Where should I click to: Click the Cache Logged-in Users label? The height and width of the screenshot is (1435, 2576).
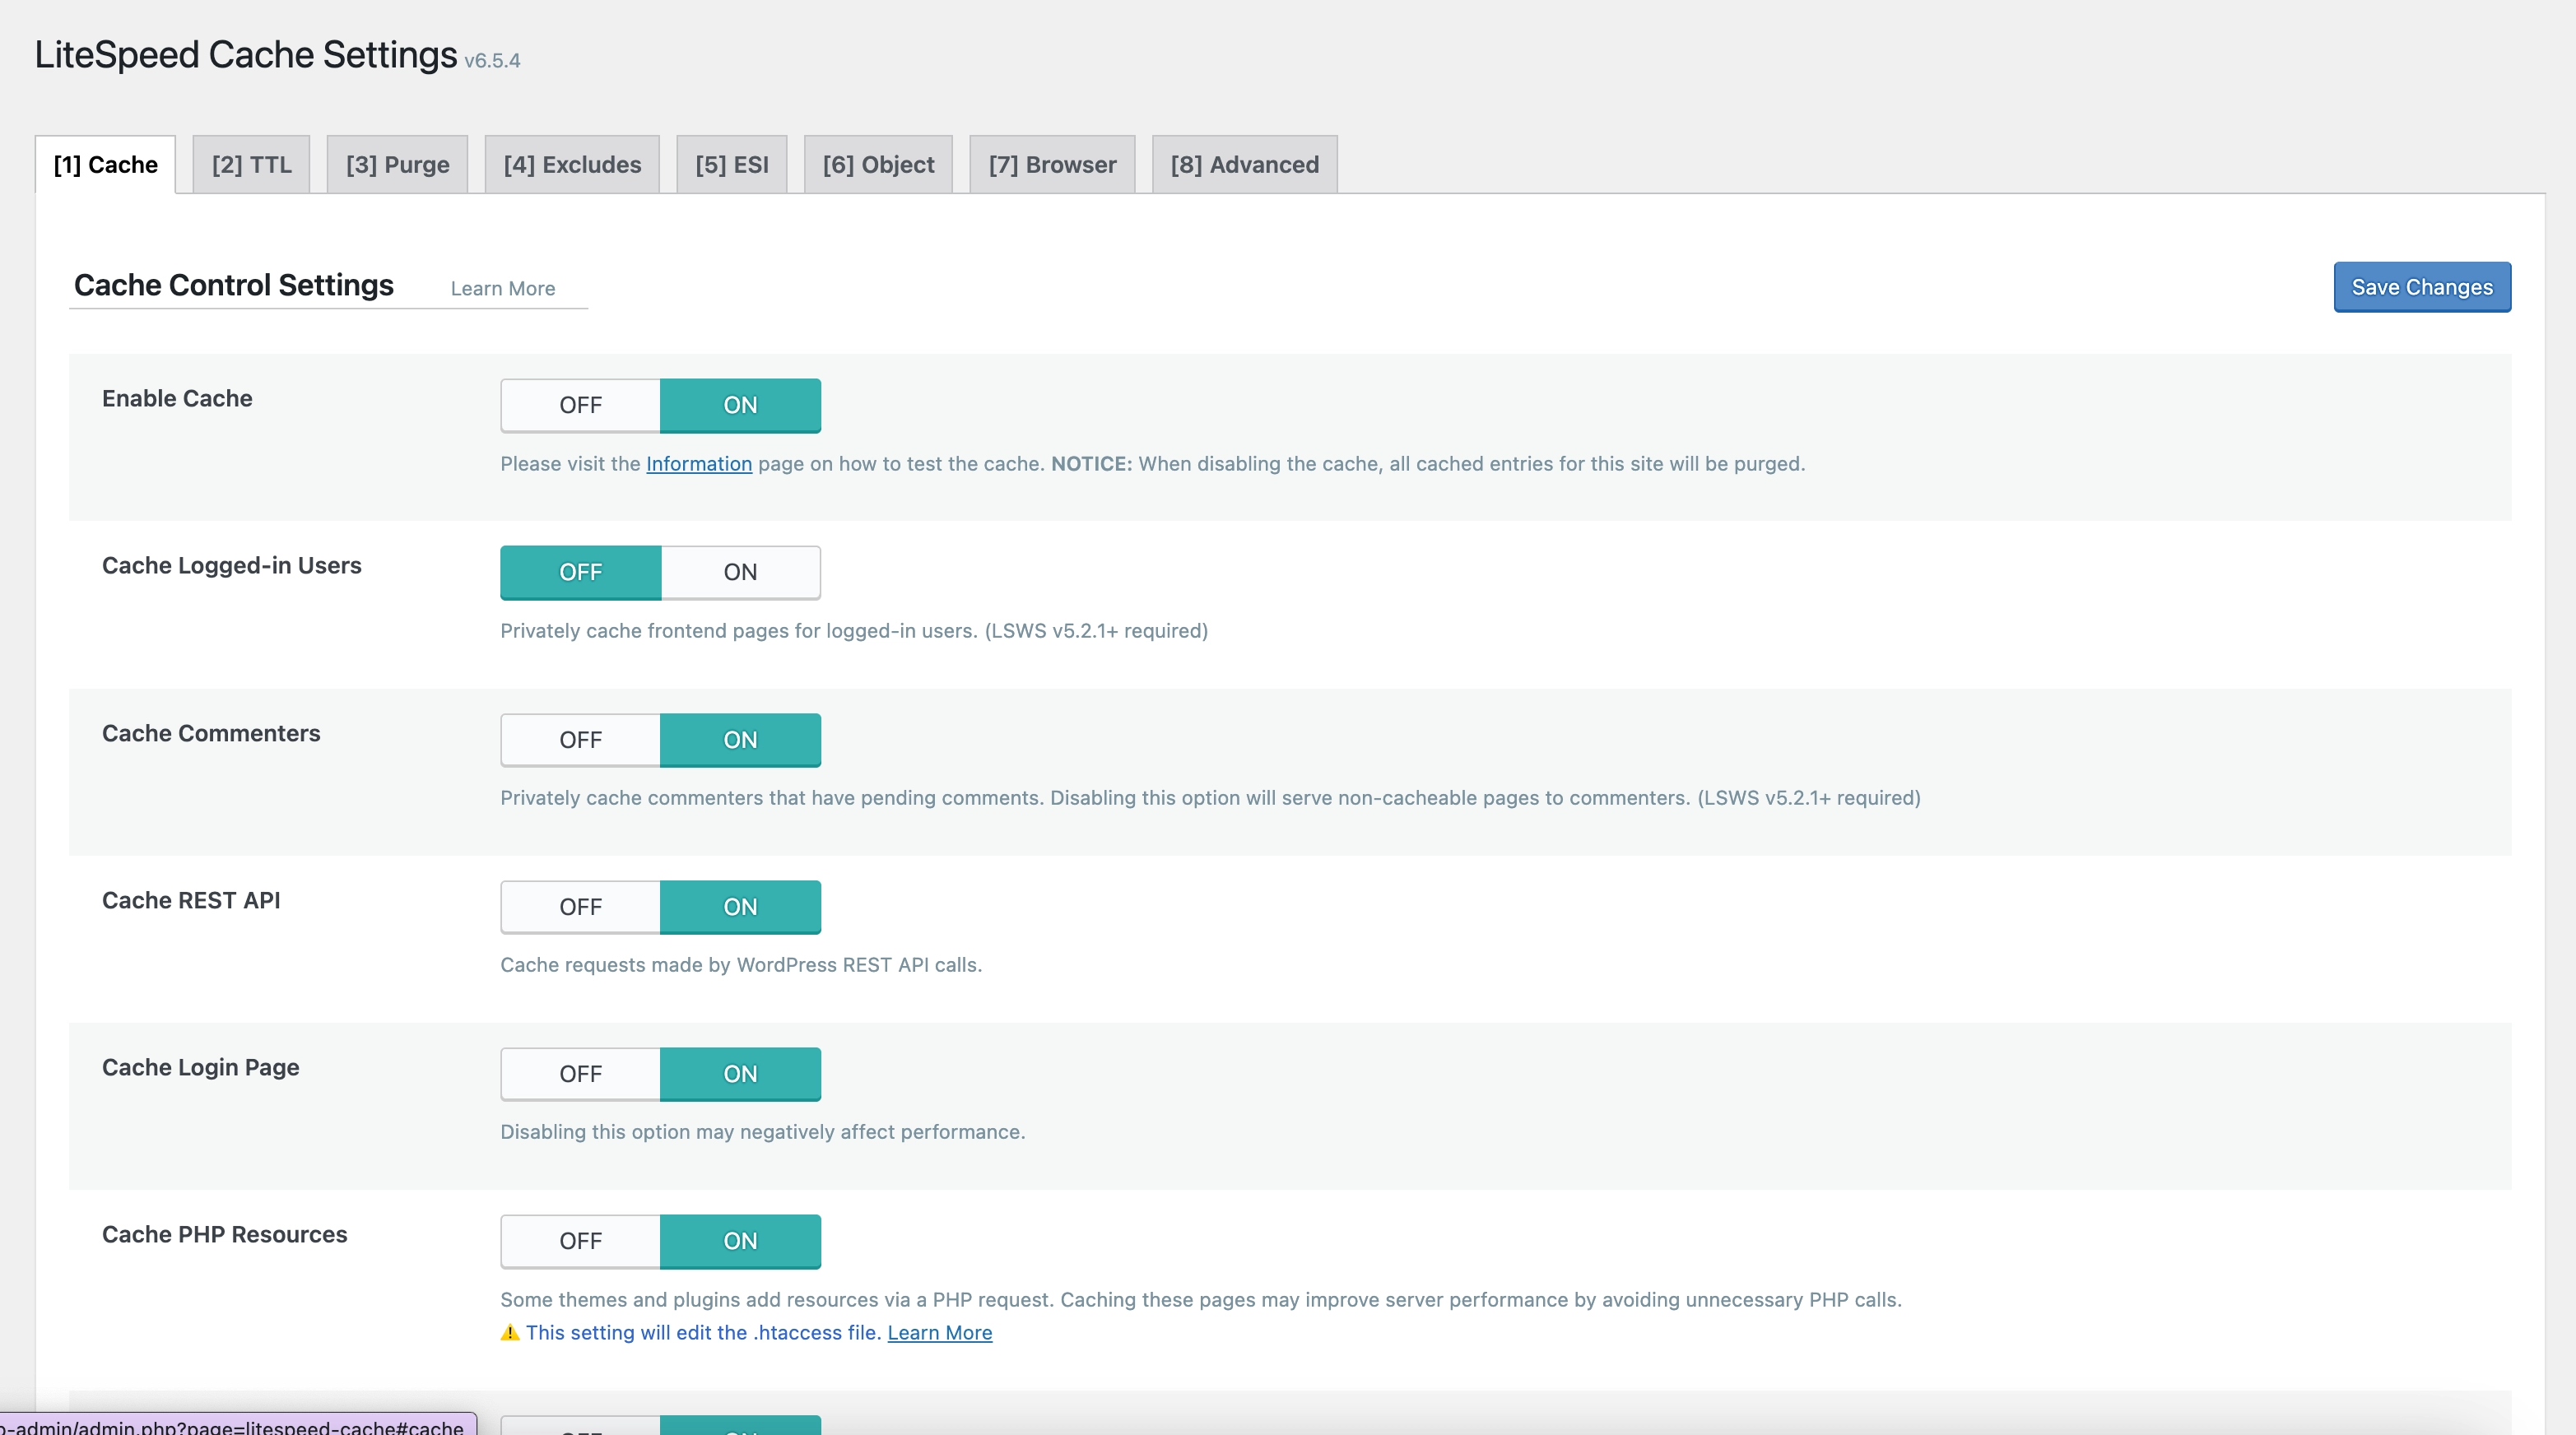pos(232,565)
